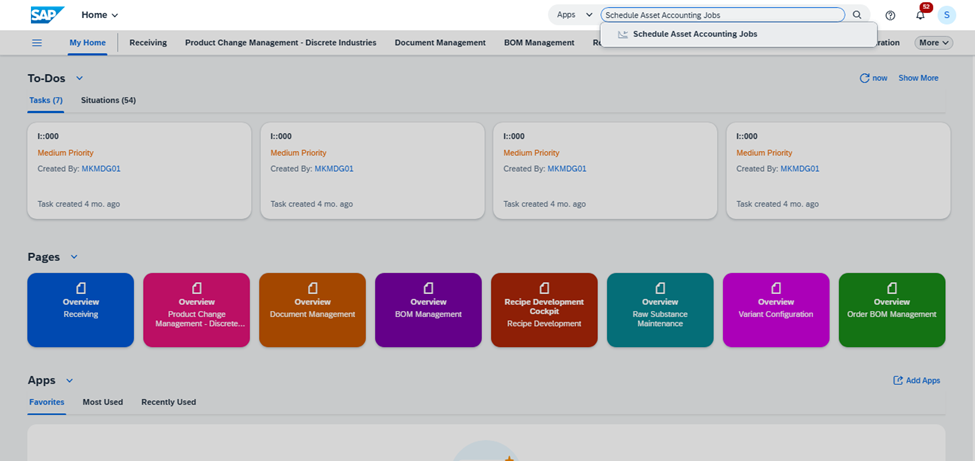The height and width of the screenshot is (461, 975).
Task: Open Raw Substance Maintenance page tile
Action: (660, 310)
